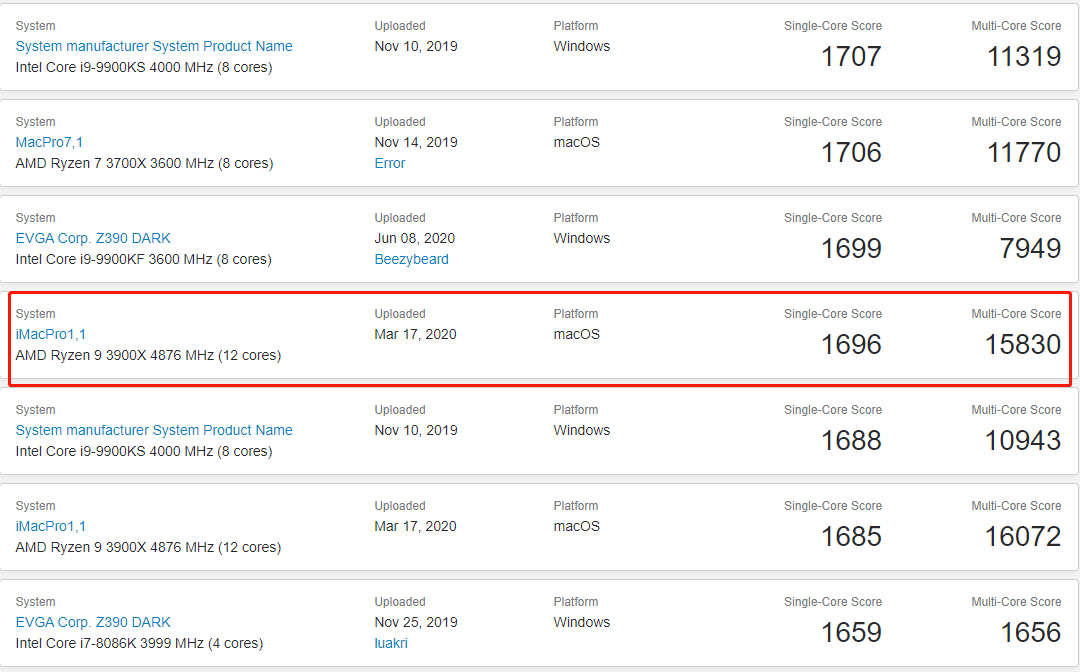Image resolution: width=1080 pixels, height=672 pixels.
Task: Click the Nov 25, 2019 upload date
Action: (x=416, y=622)
